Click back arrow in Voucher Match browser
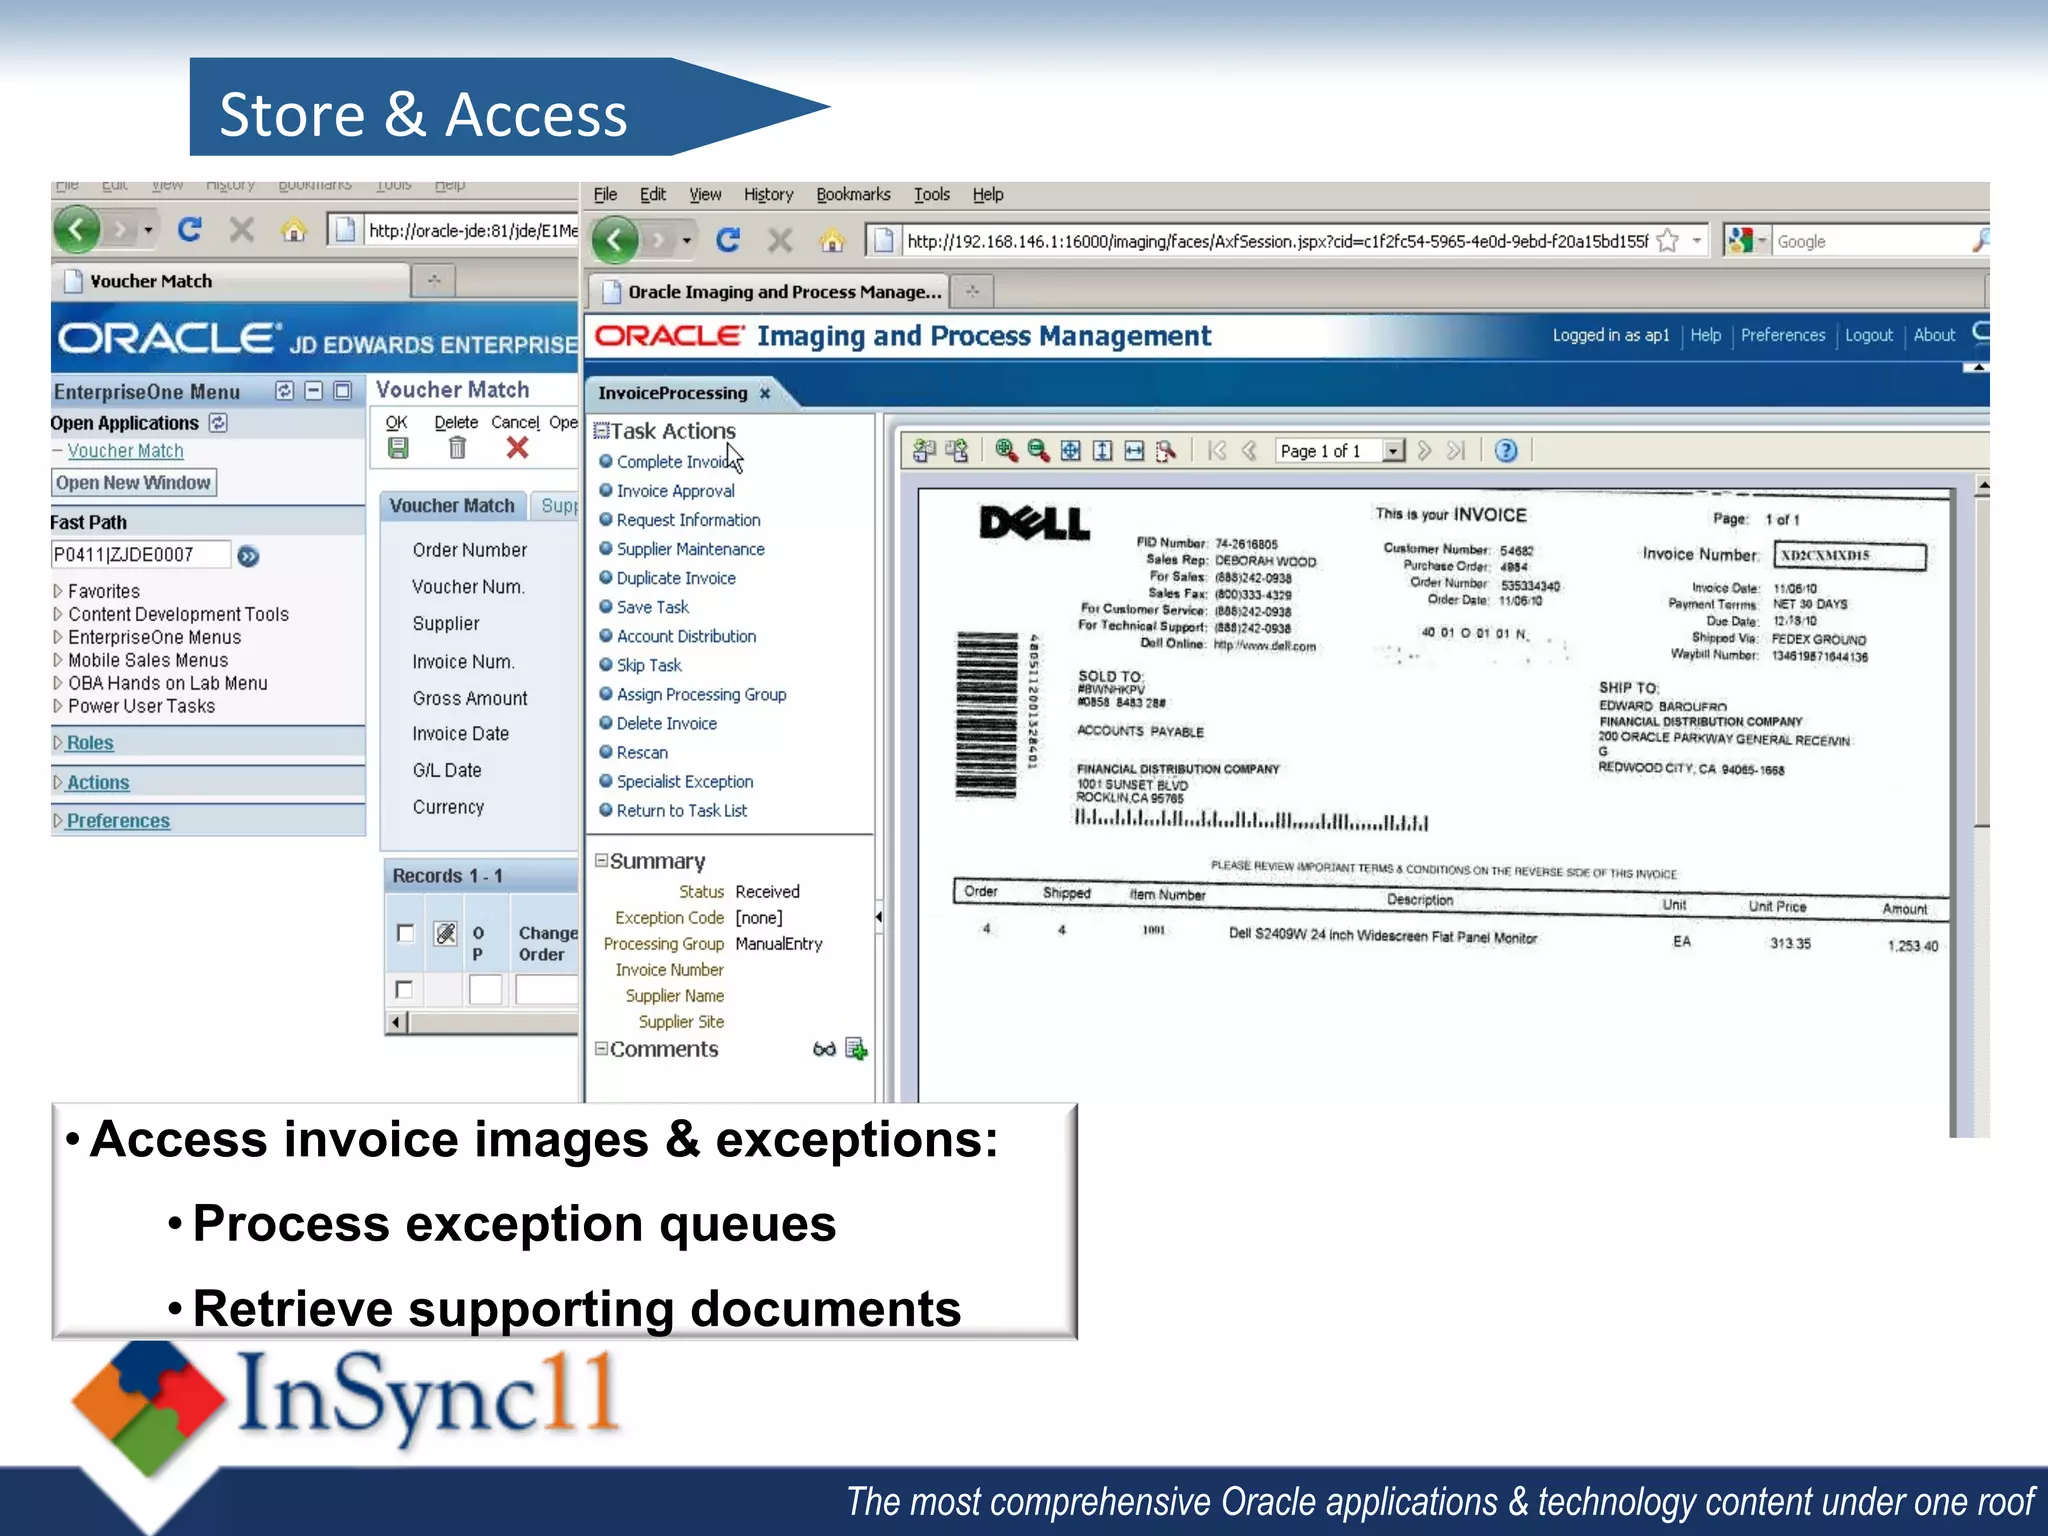 pos(77,230)
